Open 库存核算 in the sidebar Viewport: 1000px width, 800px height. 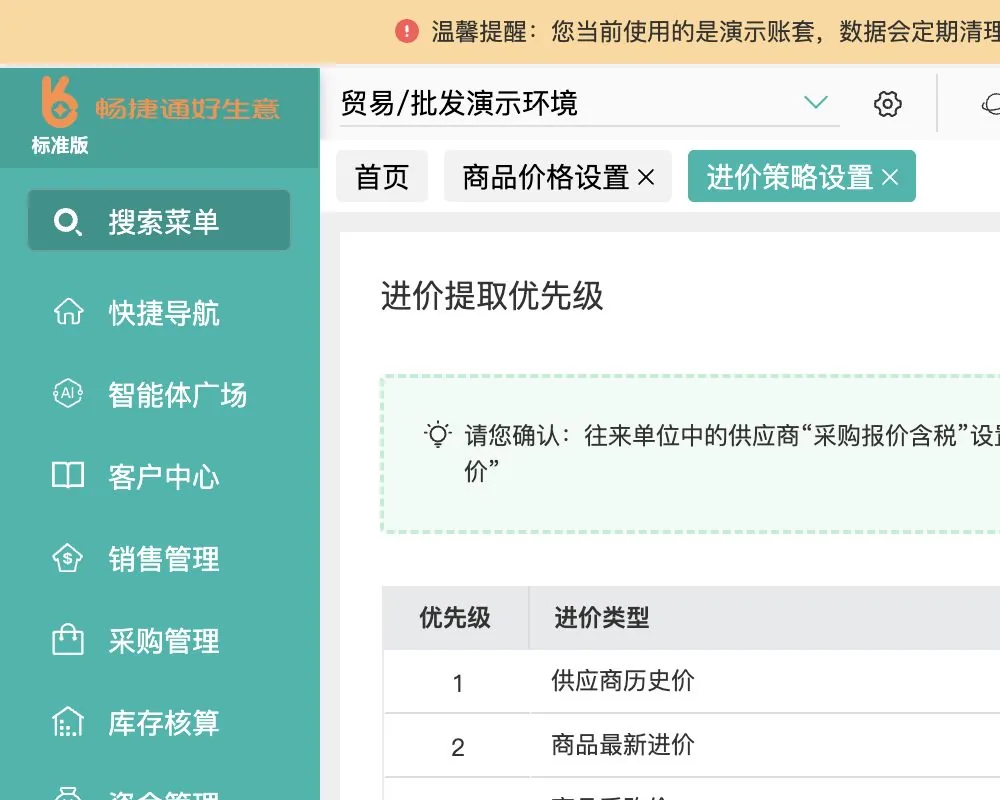163,723
